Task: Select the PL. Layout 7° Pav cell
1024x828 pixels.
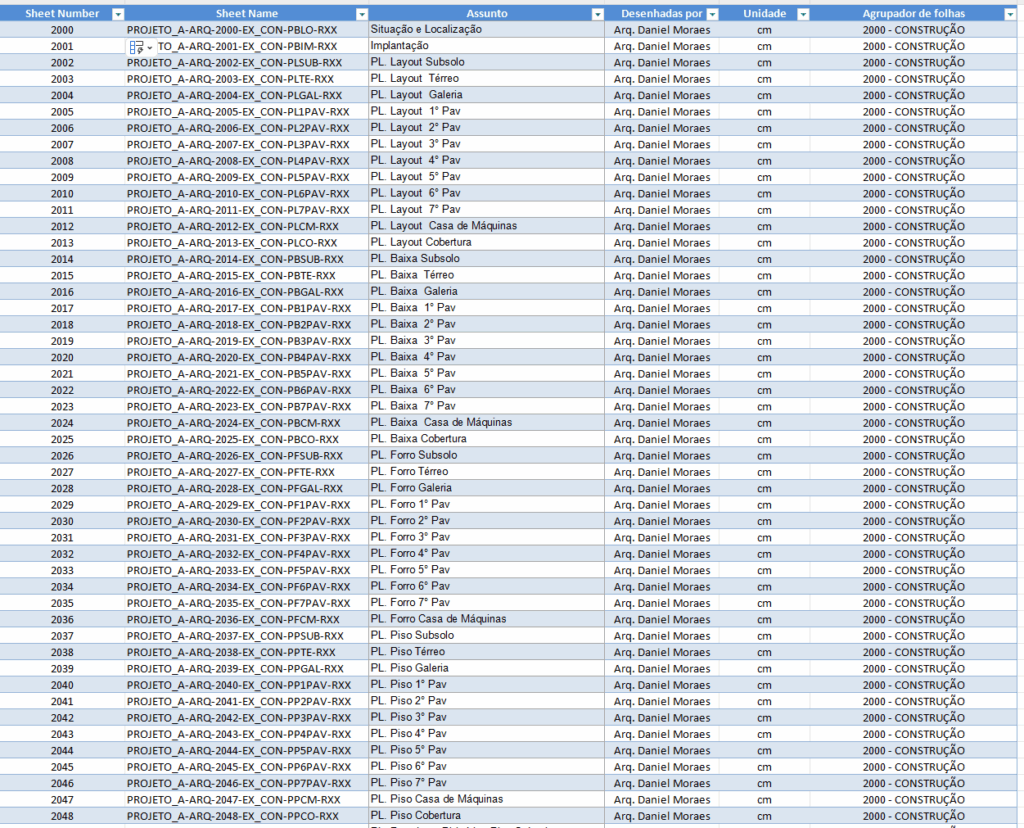Action: [487, 210]
